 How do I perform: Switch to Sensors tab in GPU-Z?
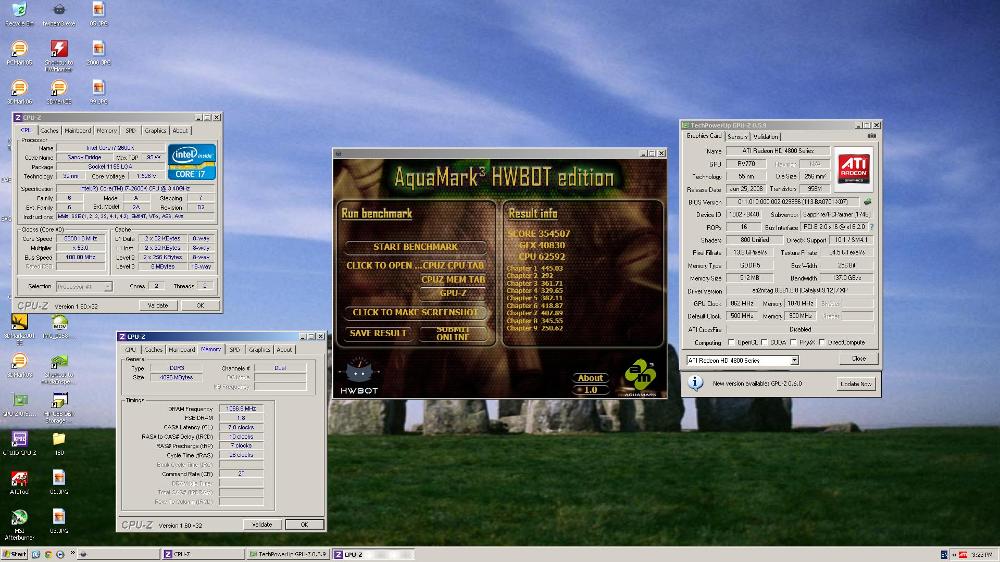(x=737, y=137)
